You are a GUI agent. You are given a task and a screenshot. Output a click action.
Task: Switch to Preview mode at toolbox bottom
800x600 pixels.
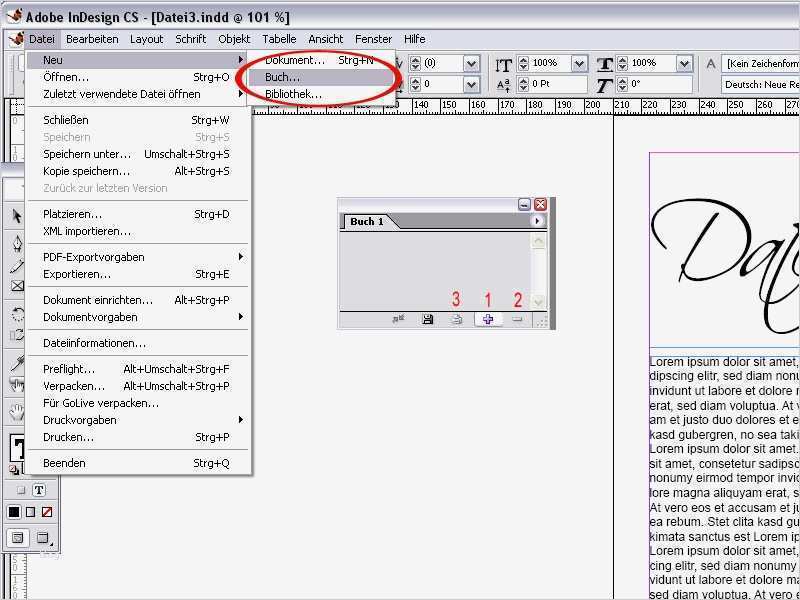tap(42, 537)
